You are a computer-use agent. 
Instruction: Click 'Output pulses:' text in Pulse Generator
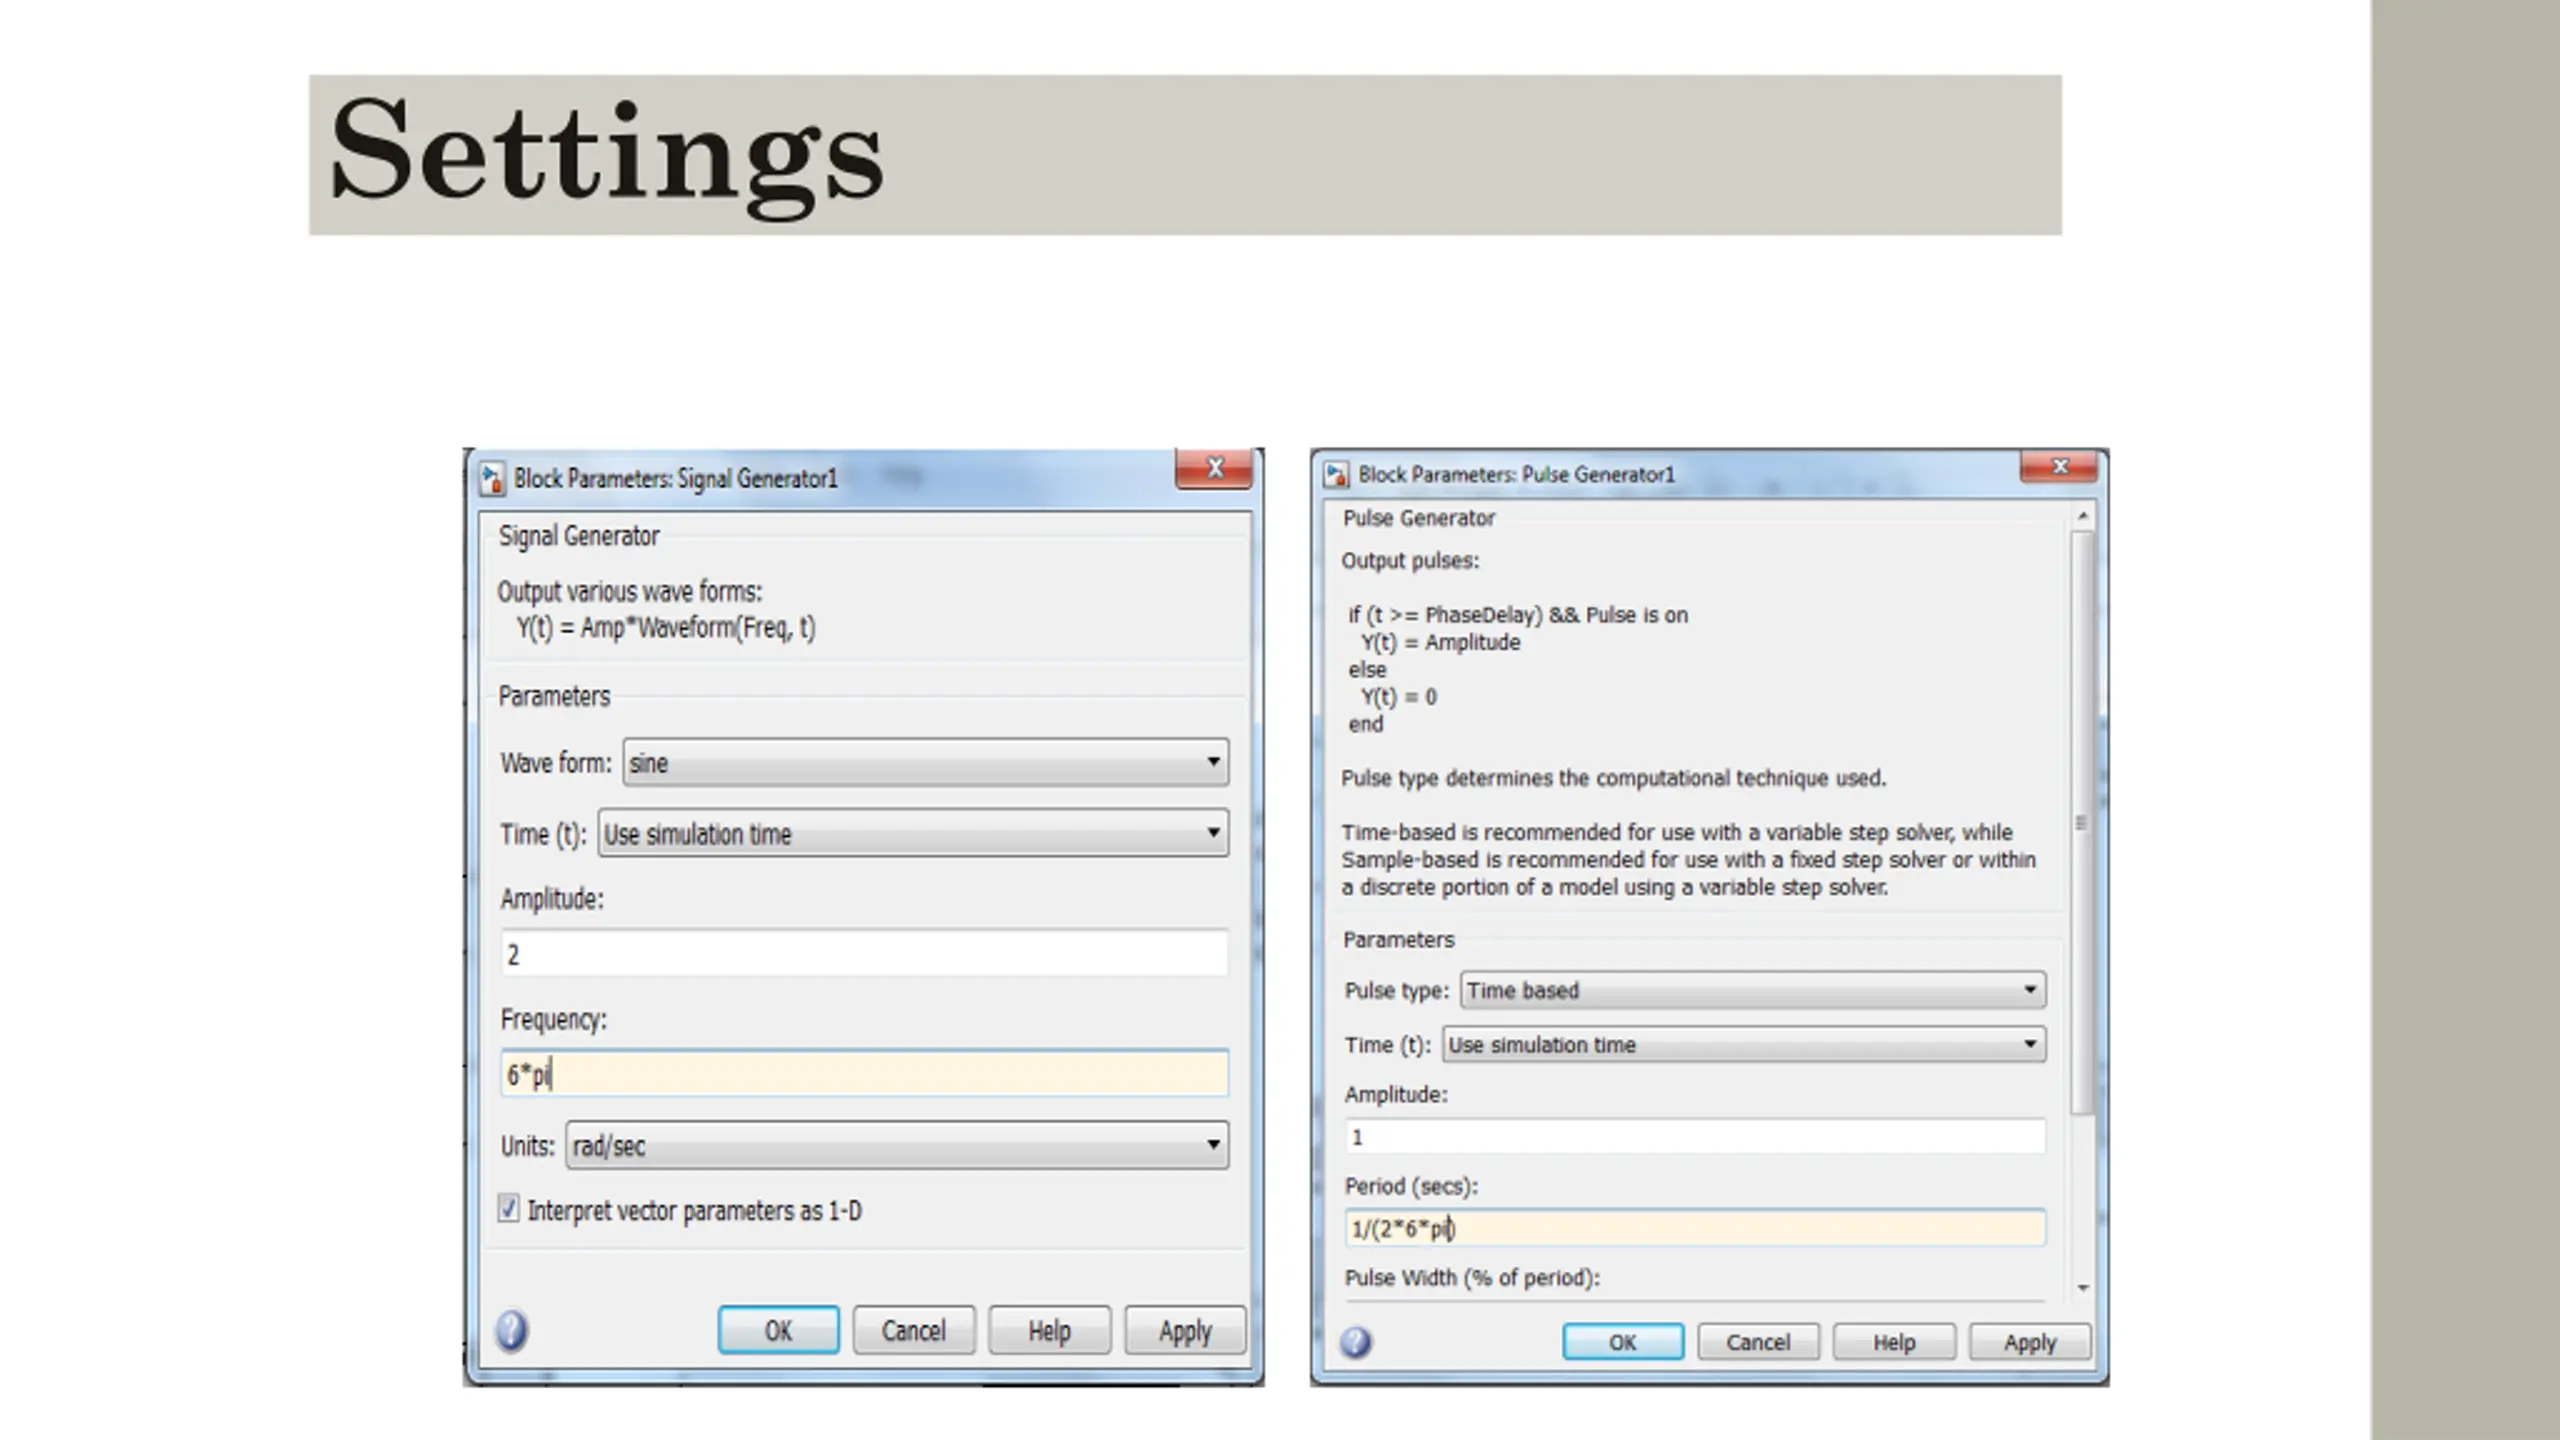pos(1410,561)
